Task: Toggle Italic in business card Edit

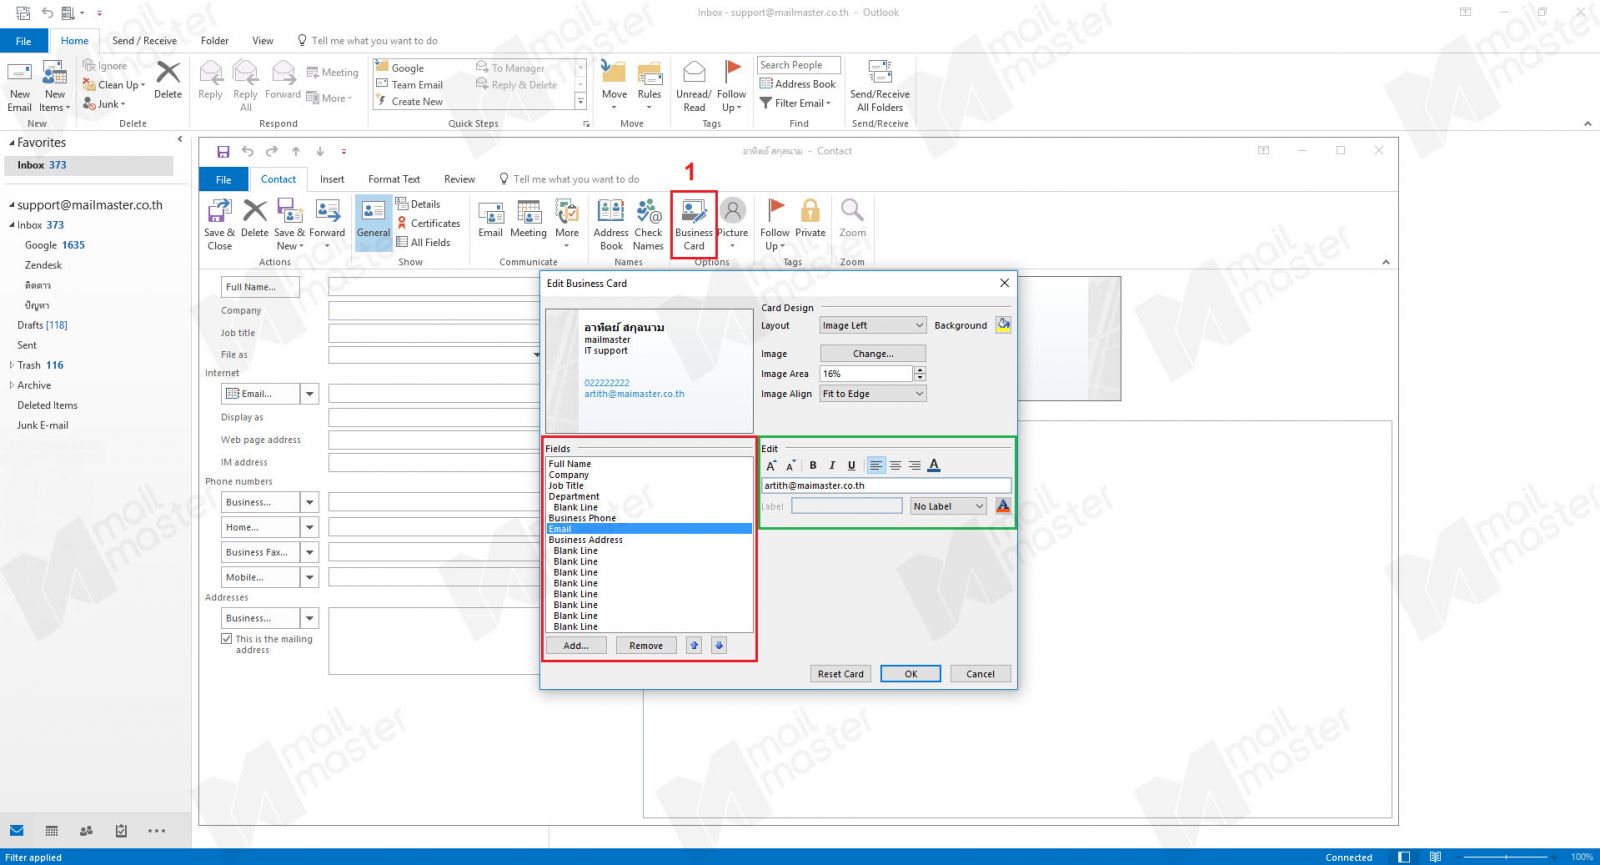Action: point(832,465)
